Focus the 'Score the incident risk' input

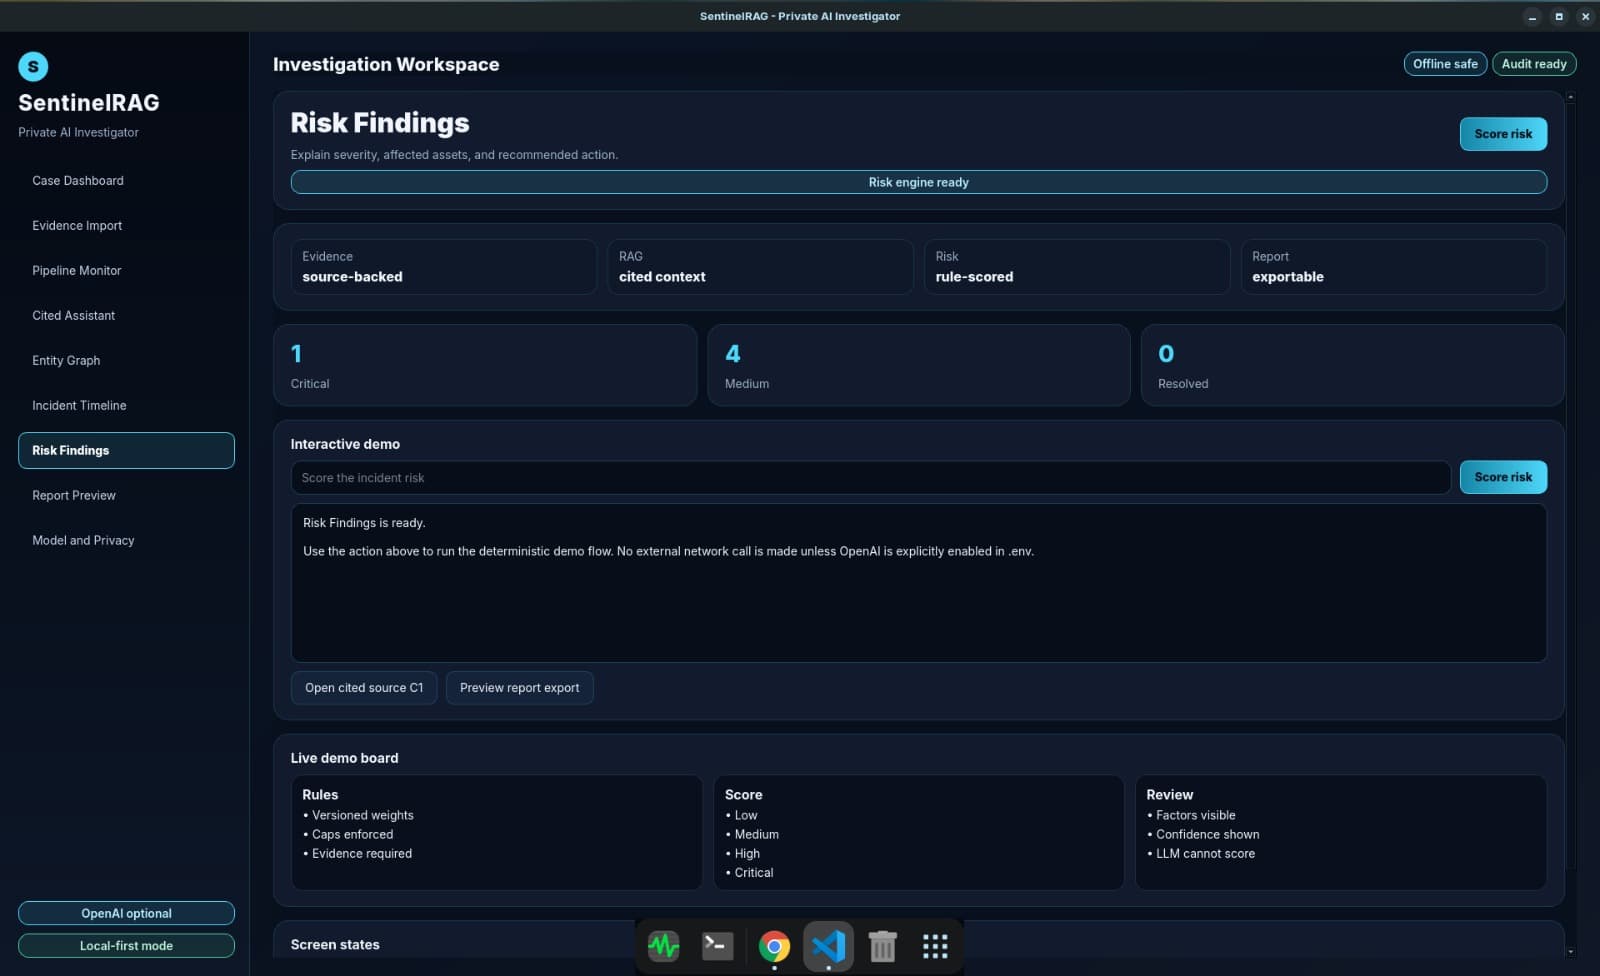(x=870, y=478)
